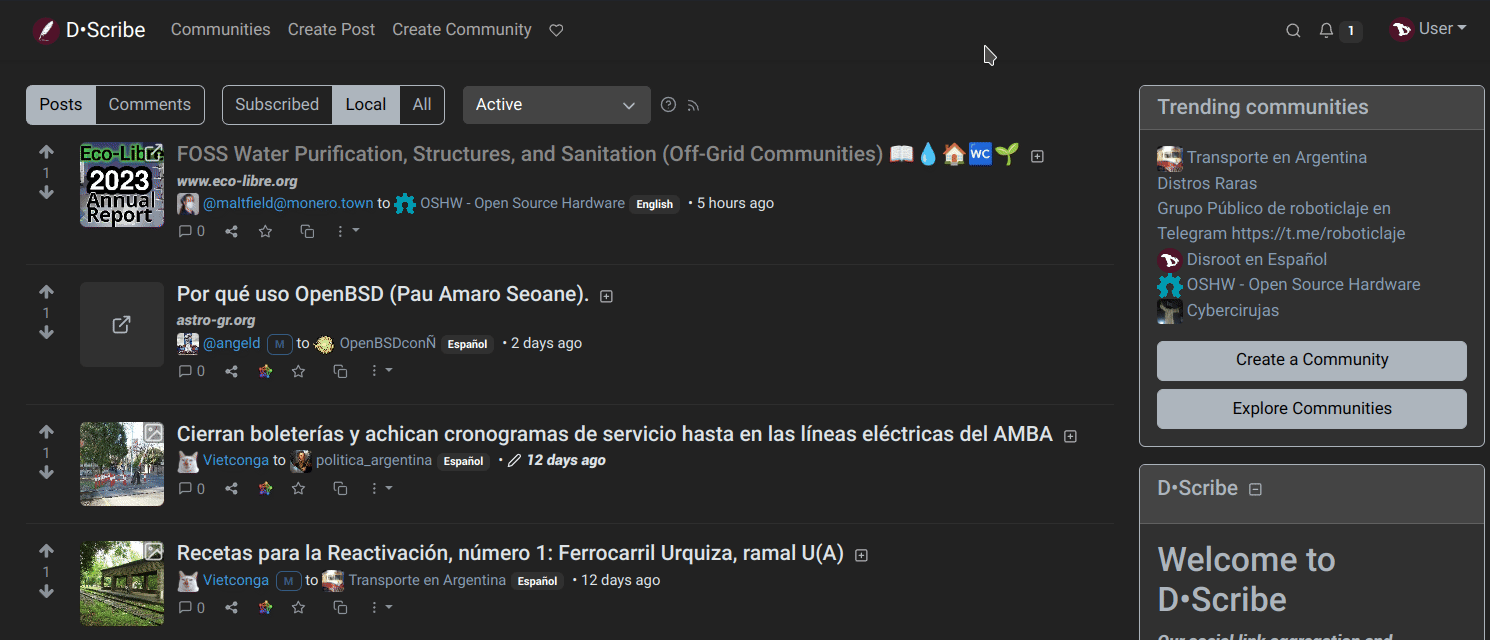Screen dimensions: 1490x640
Task: Click the Explore Communities button
Action: point(1311,409)
